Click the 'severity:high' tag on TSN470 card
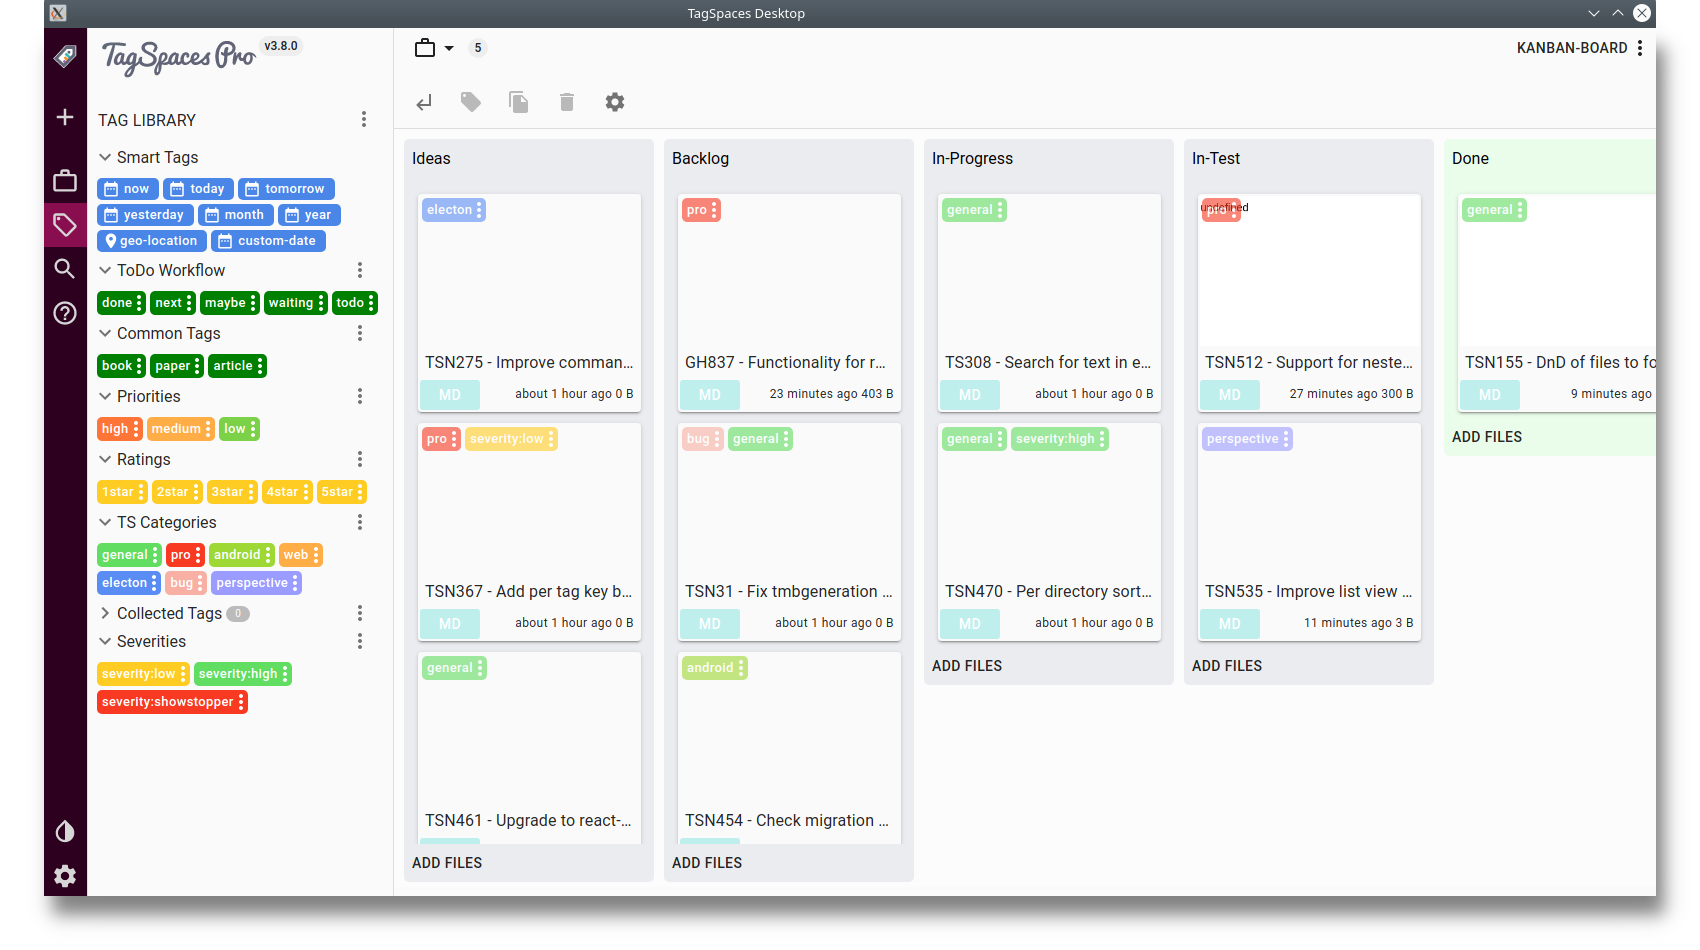Image resolution: width=1700 pixels, height=950 pixels. point(1060,439)
